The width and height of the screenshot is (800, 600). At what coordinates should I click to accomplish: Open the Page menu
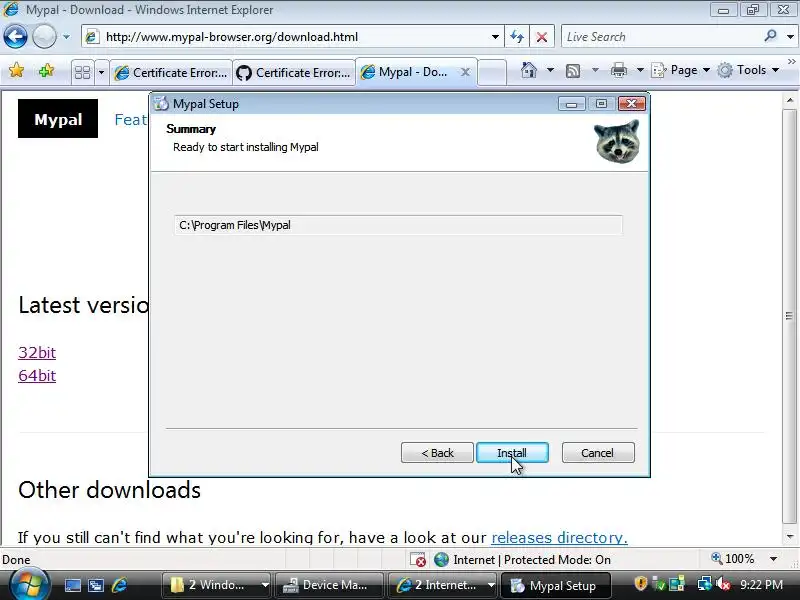point(681,70)
